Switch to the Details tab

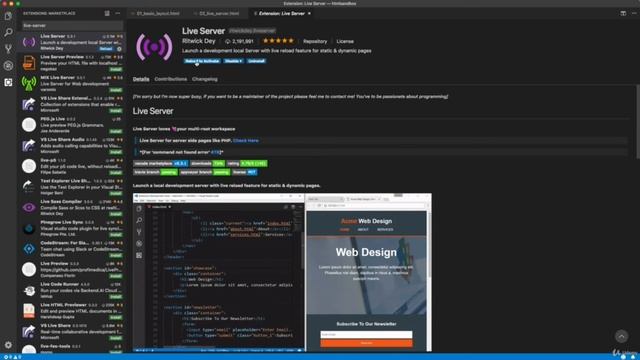pyautogui.click(x=141, y=79)
